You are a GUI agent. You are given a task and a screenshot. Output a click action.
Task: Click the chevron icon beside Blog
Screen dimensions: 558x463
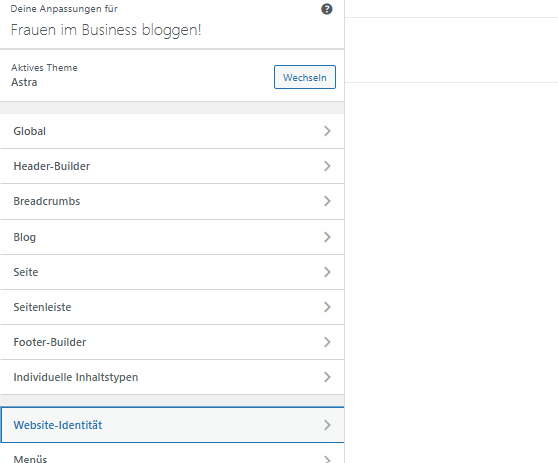coord(327,237)
